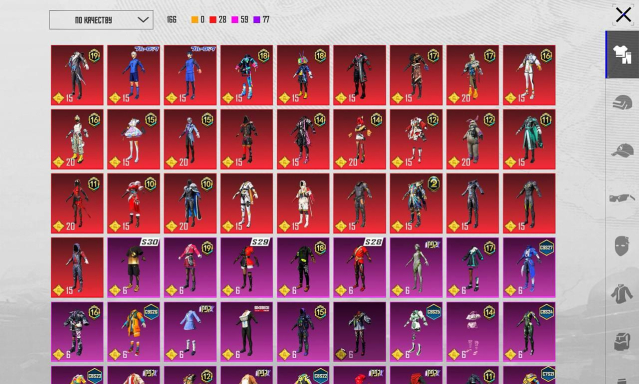Open the outfits category in sidebar

click(x=622, y=55)
